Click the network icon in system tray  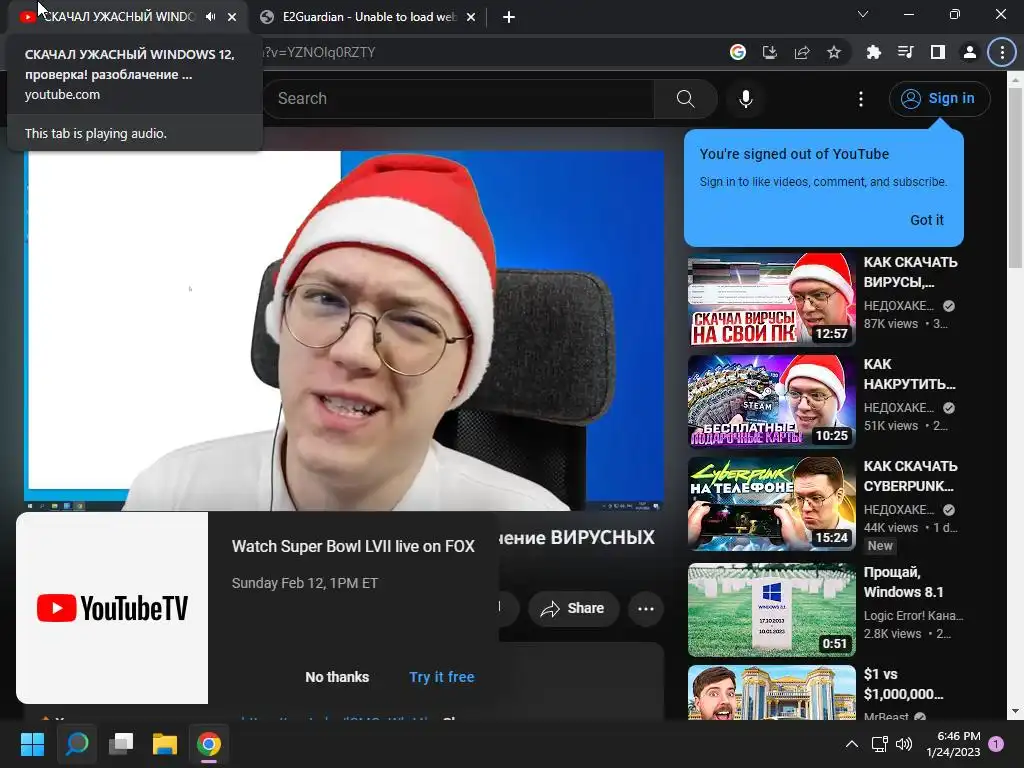pos(880,744)
